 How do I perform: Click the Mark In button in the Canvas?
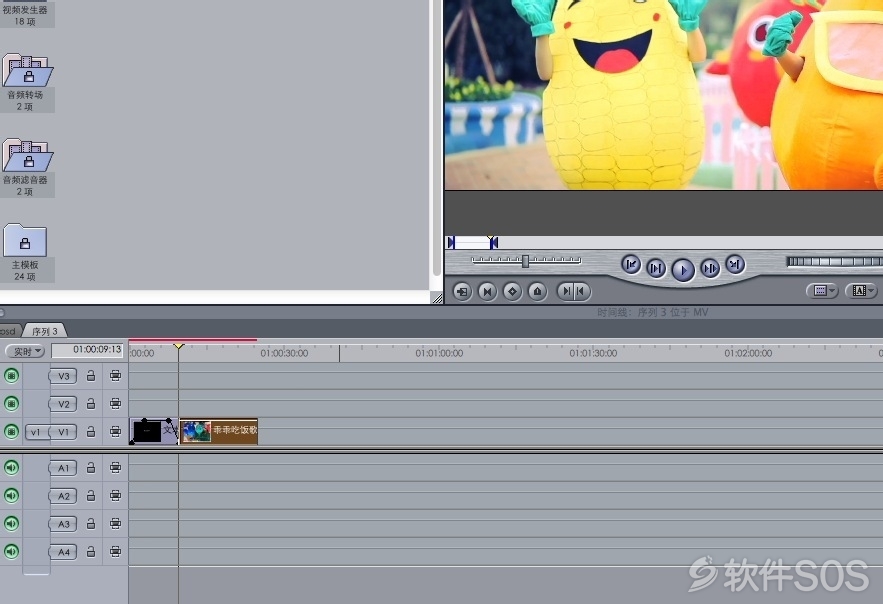pyautogui.click(x=566, y=291)
